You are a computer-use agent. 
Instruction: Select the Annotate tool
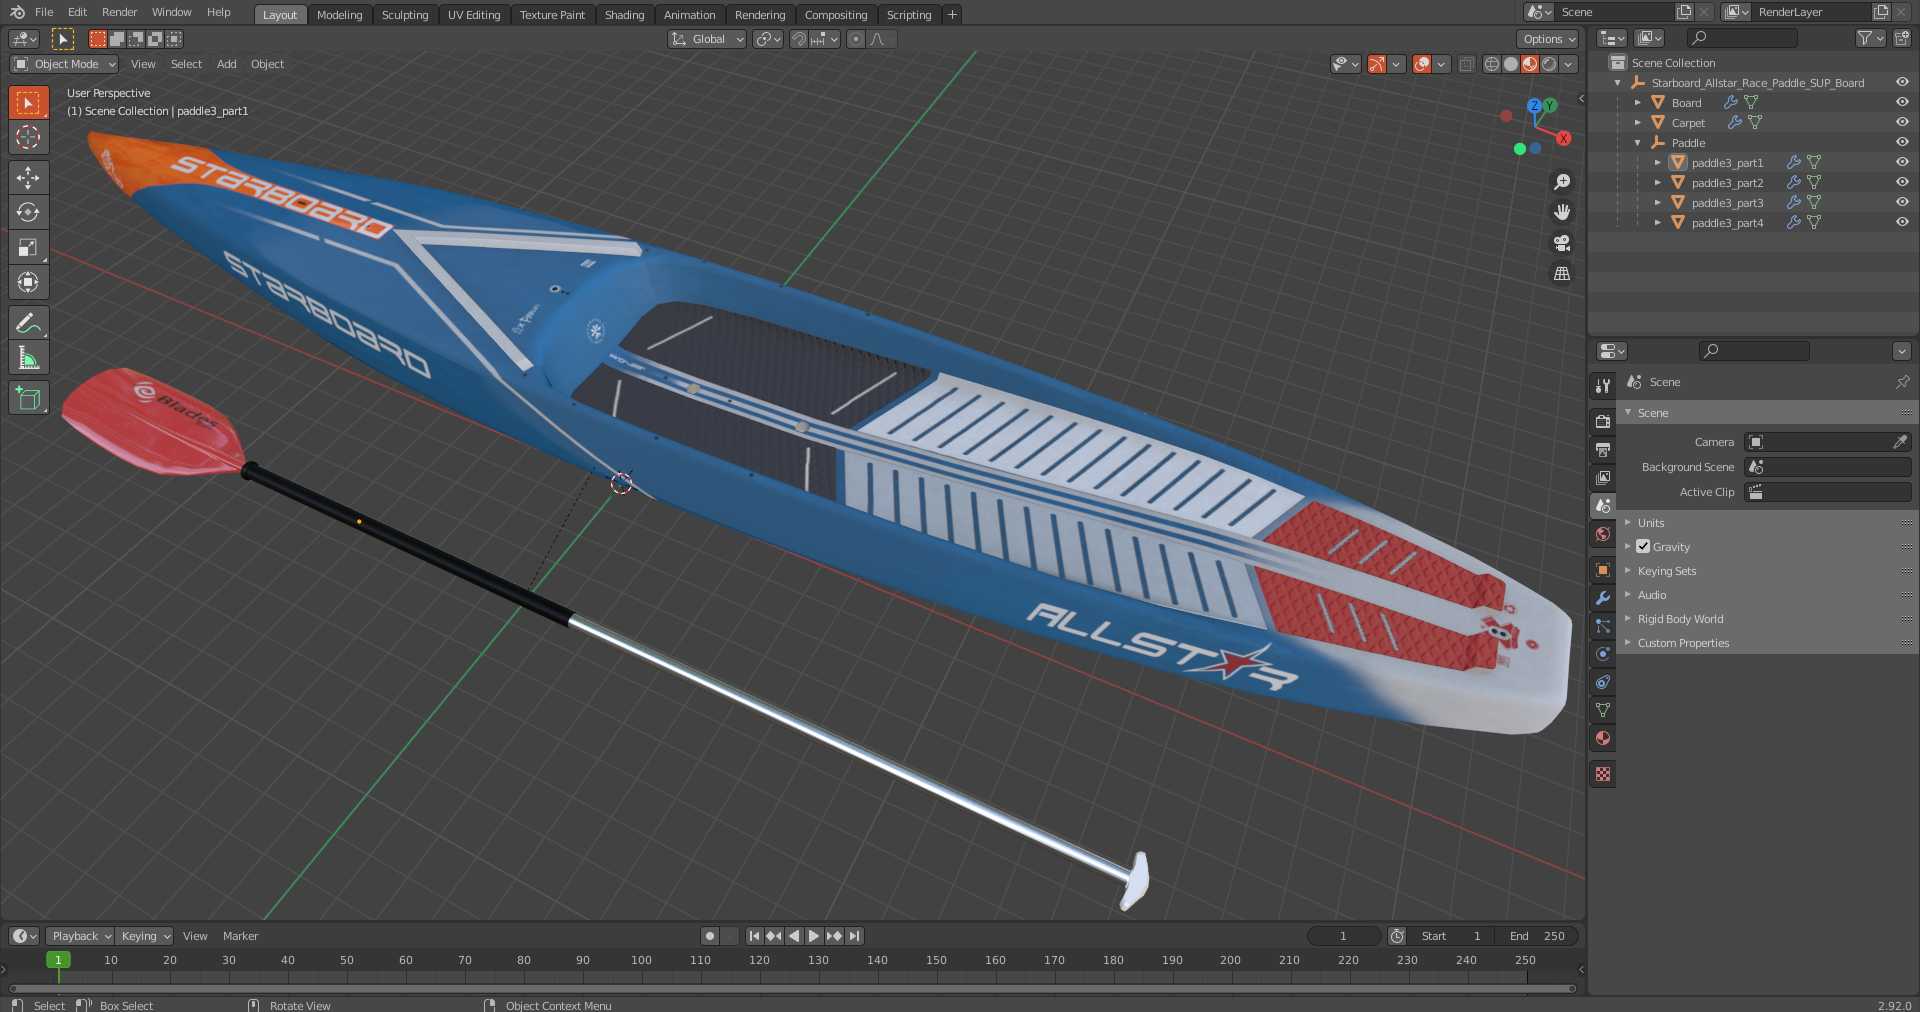point(28,323)
